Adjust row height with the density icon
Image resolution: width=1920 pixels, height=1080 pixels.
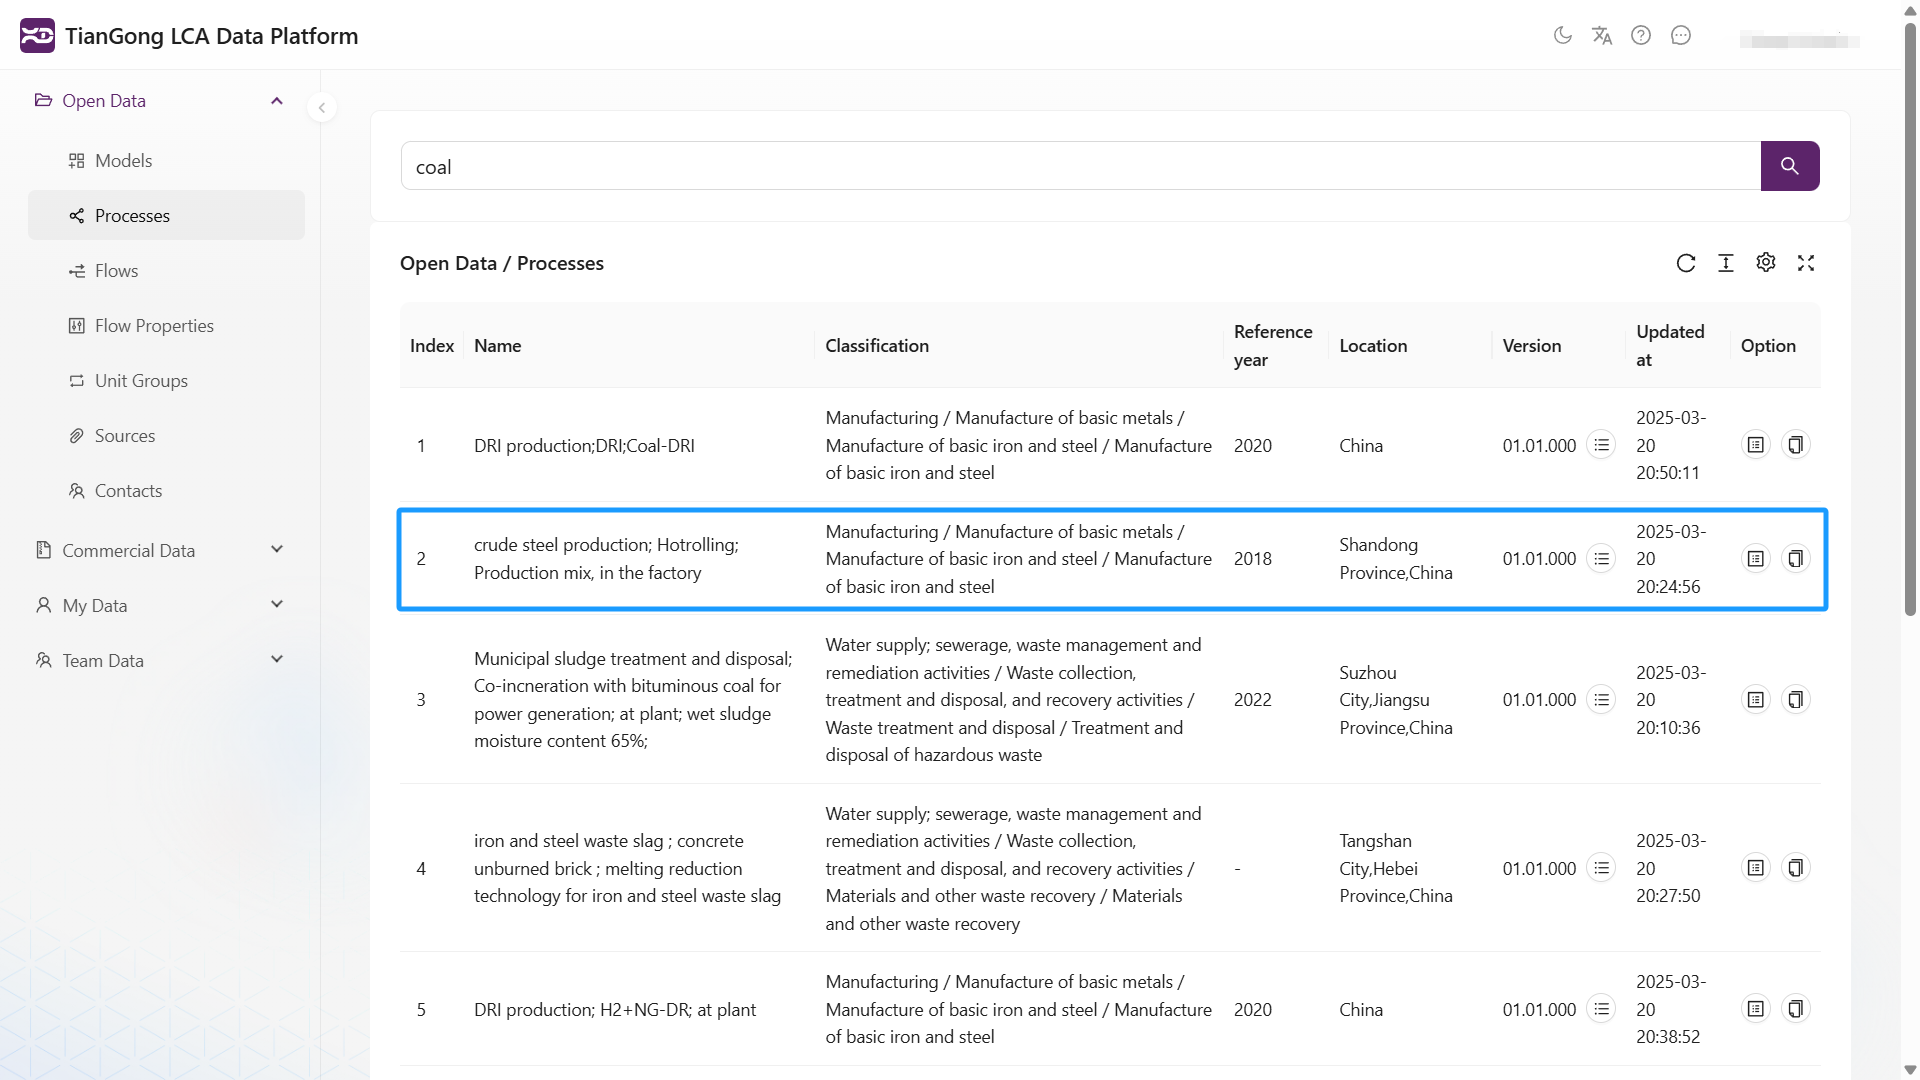(1726, 262)
